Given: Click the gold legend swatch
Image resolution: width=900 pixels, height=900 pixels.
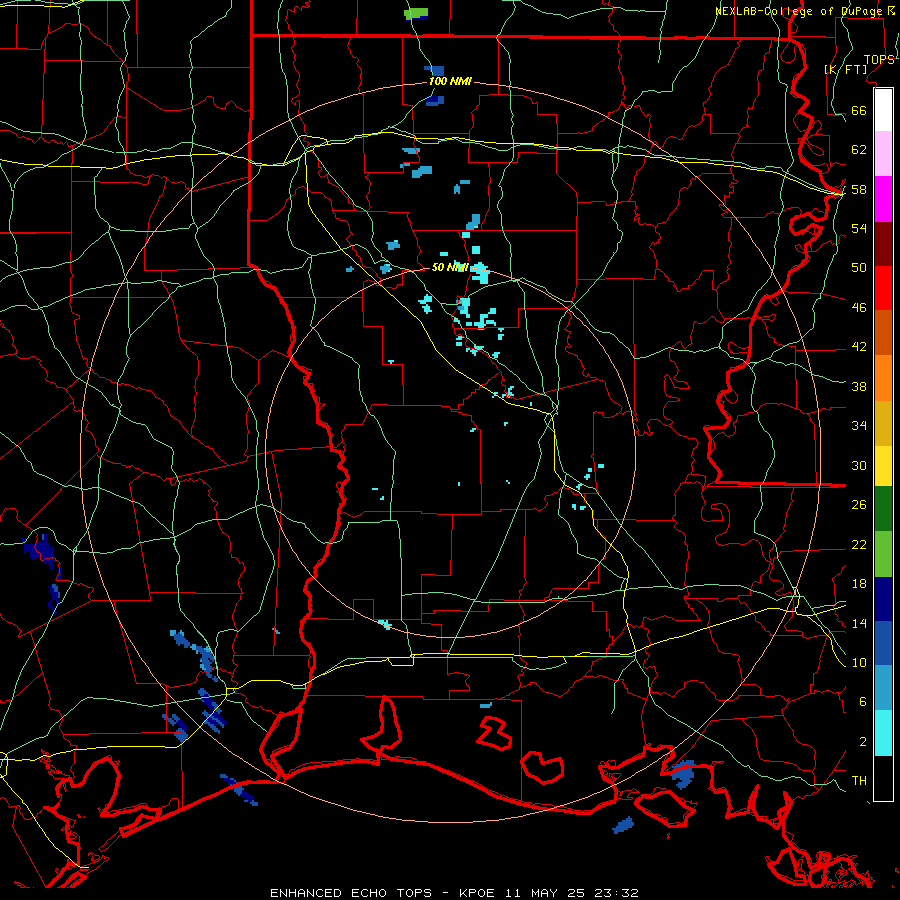Looking at the screenshot, I should pyautogui.click(x=883, y=423).
